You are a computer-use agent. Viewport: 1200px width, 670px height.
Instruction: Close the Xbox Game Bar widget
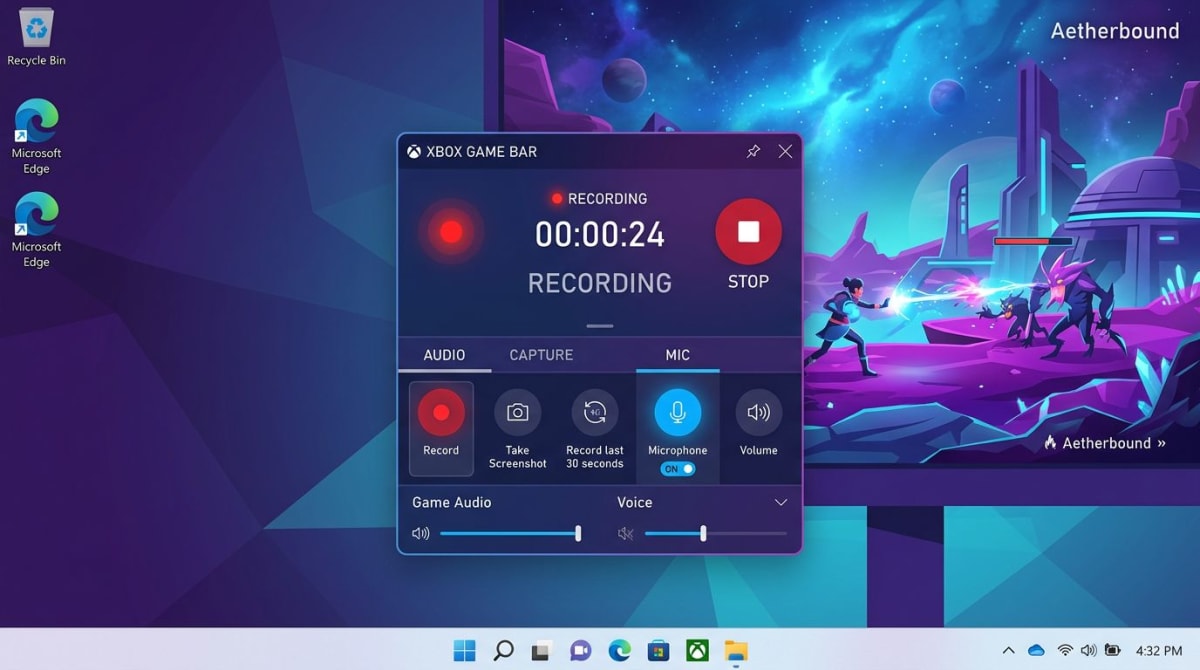pyautogui.click(x=785, y=151)
